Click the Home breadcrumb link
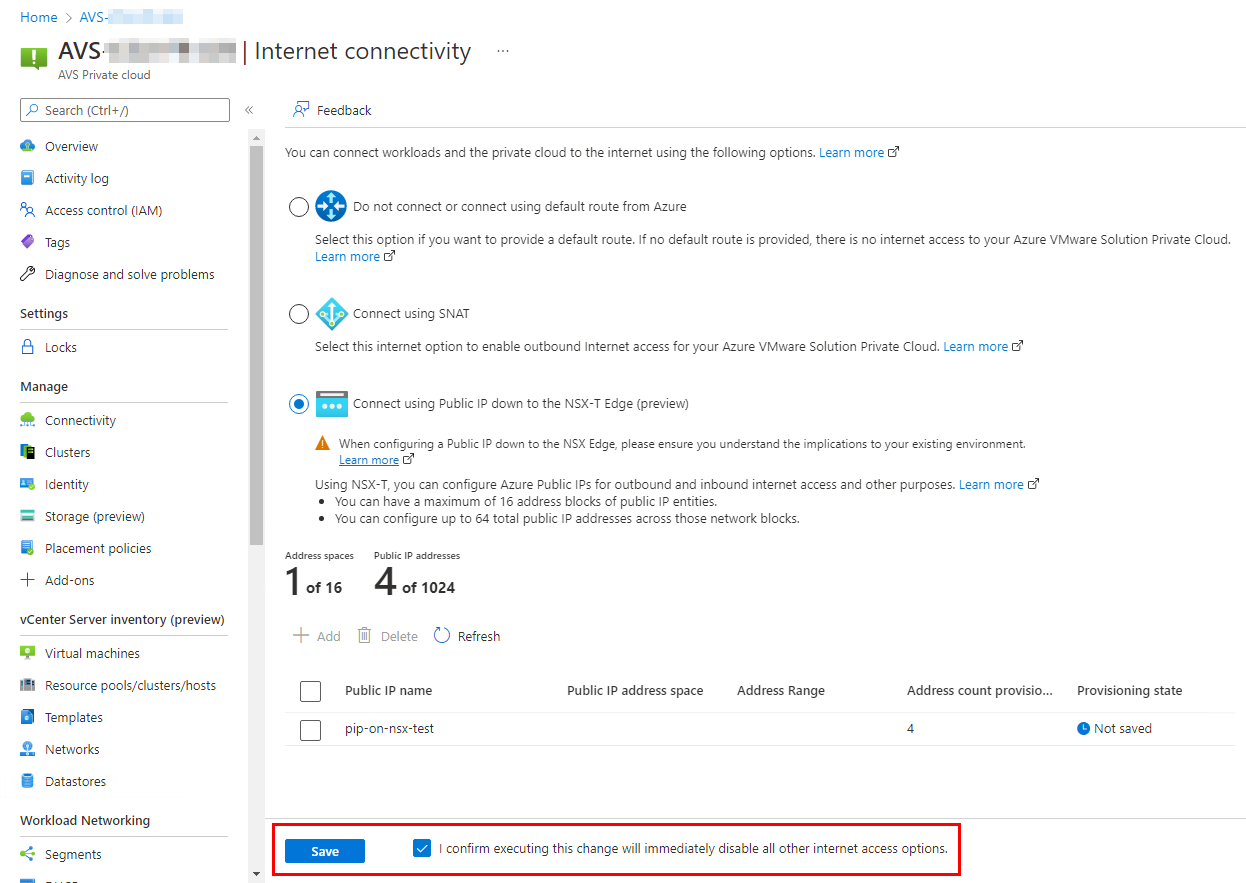 tap(39, 17)
